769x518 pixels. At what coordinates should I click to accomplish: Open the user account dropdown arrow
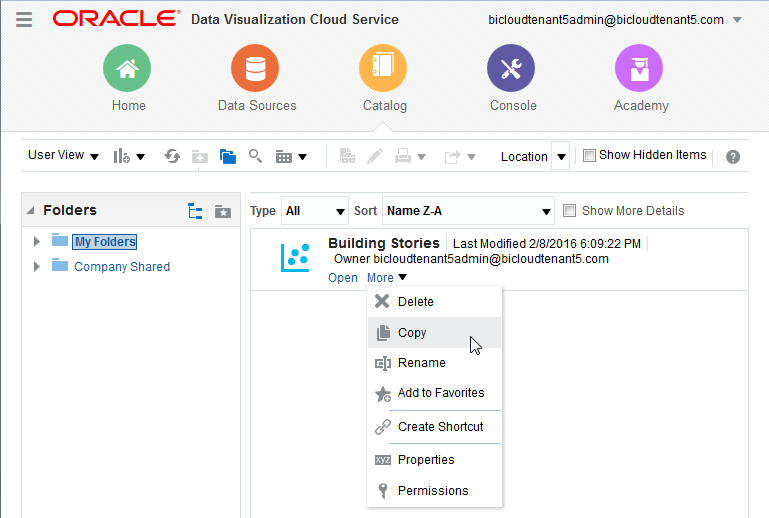(x=737, y=20)
